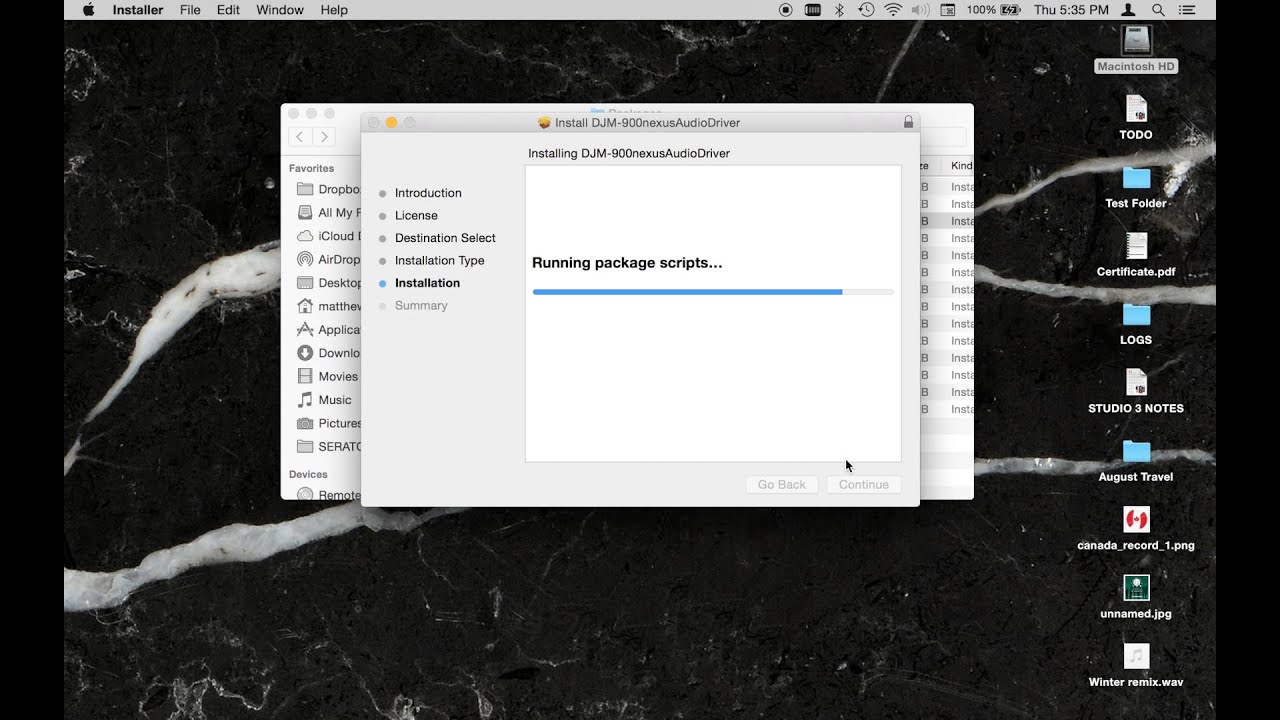
Task: Click the Continue button
Action: click(864, 484)
